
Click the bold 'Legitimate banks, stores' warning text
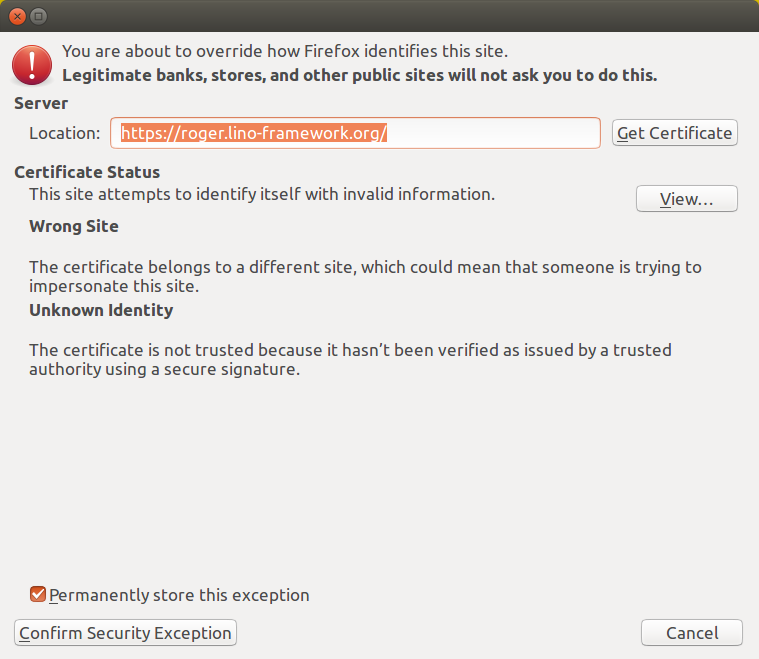(x=360, y=76)
